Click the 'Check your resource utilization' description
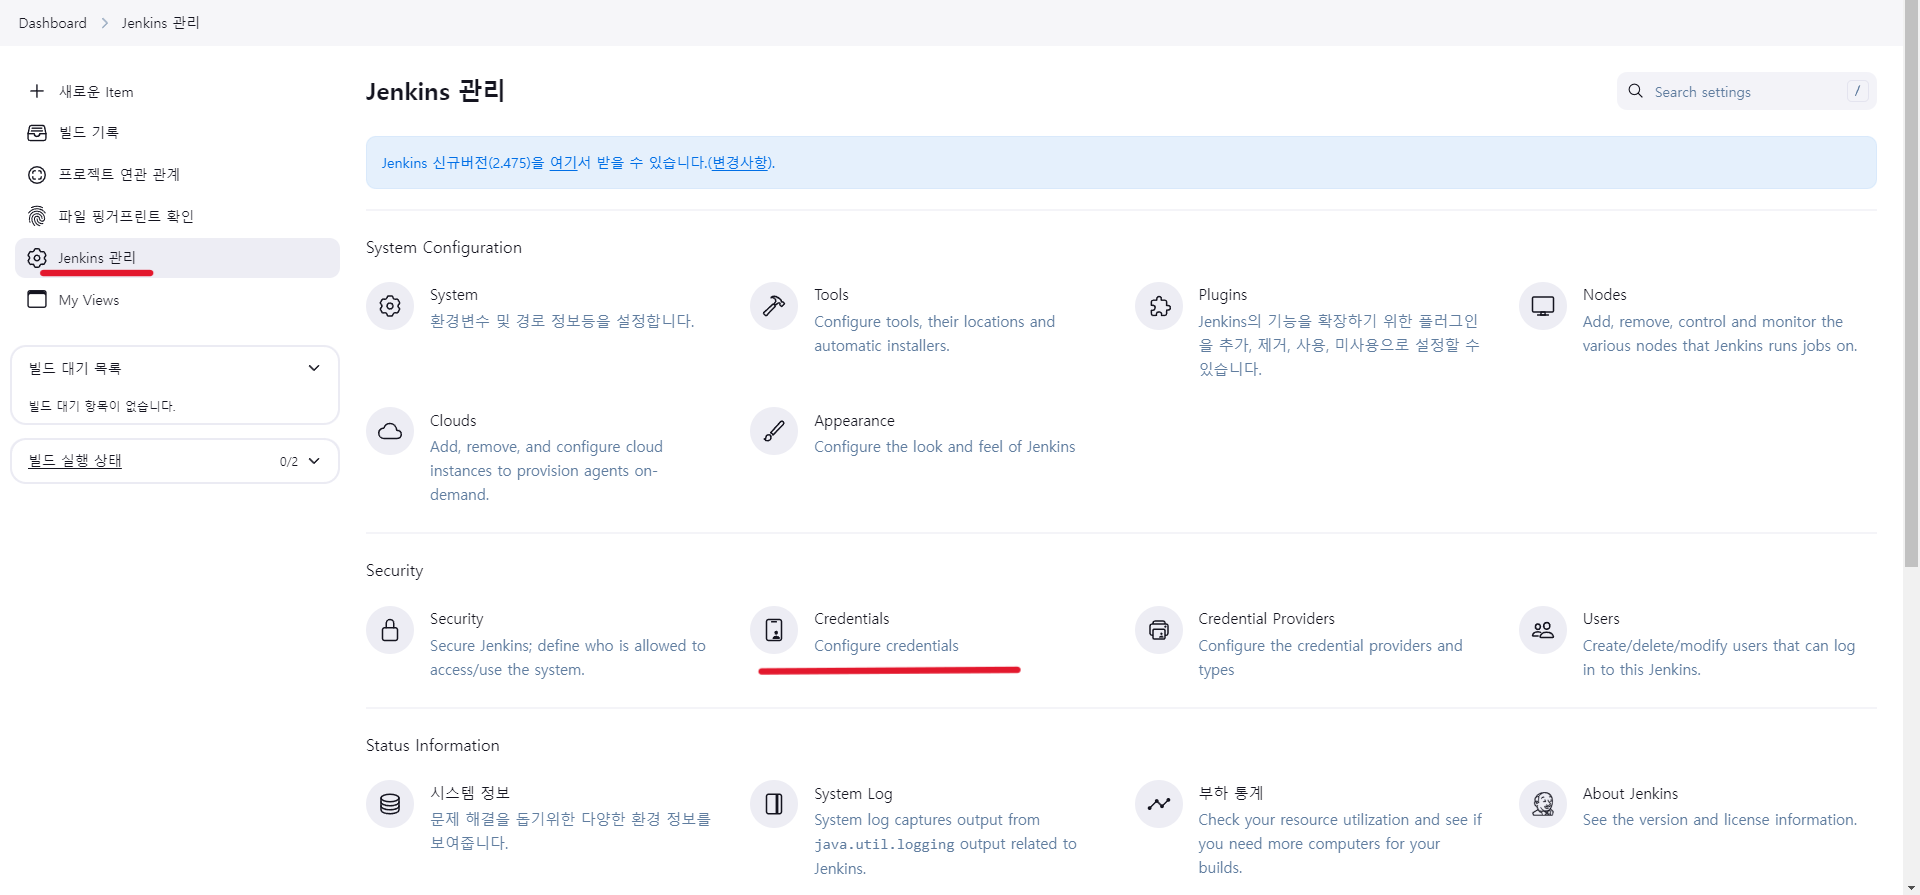 point(1340,844)
